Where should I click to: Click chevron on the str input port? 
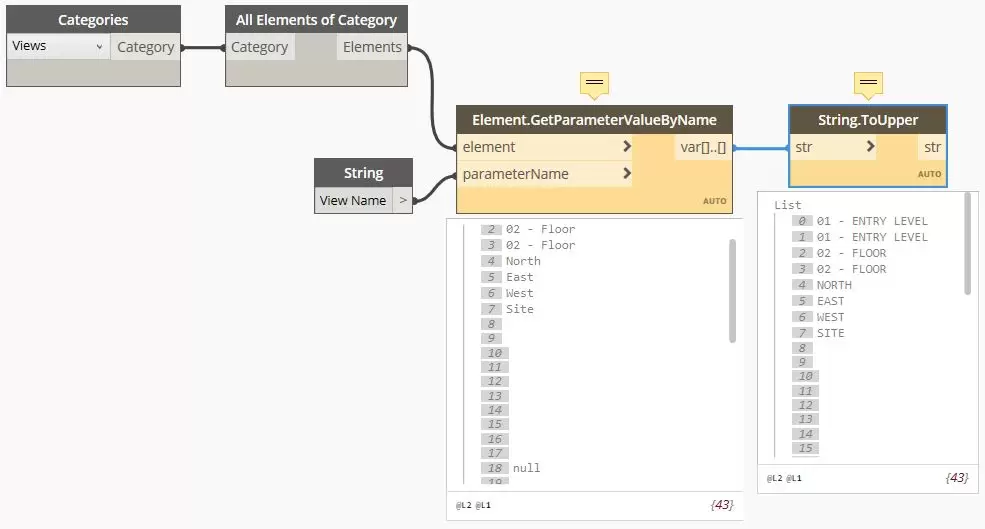click(871, 147)
